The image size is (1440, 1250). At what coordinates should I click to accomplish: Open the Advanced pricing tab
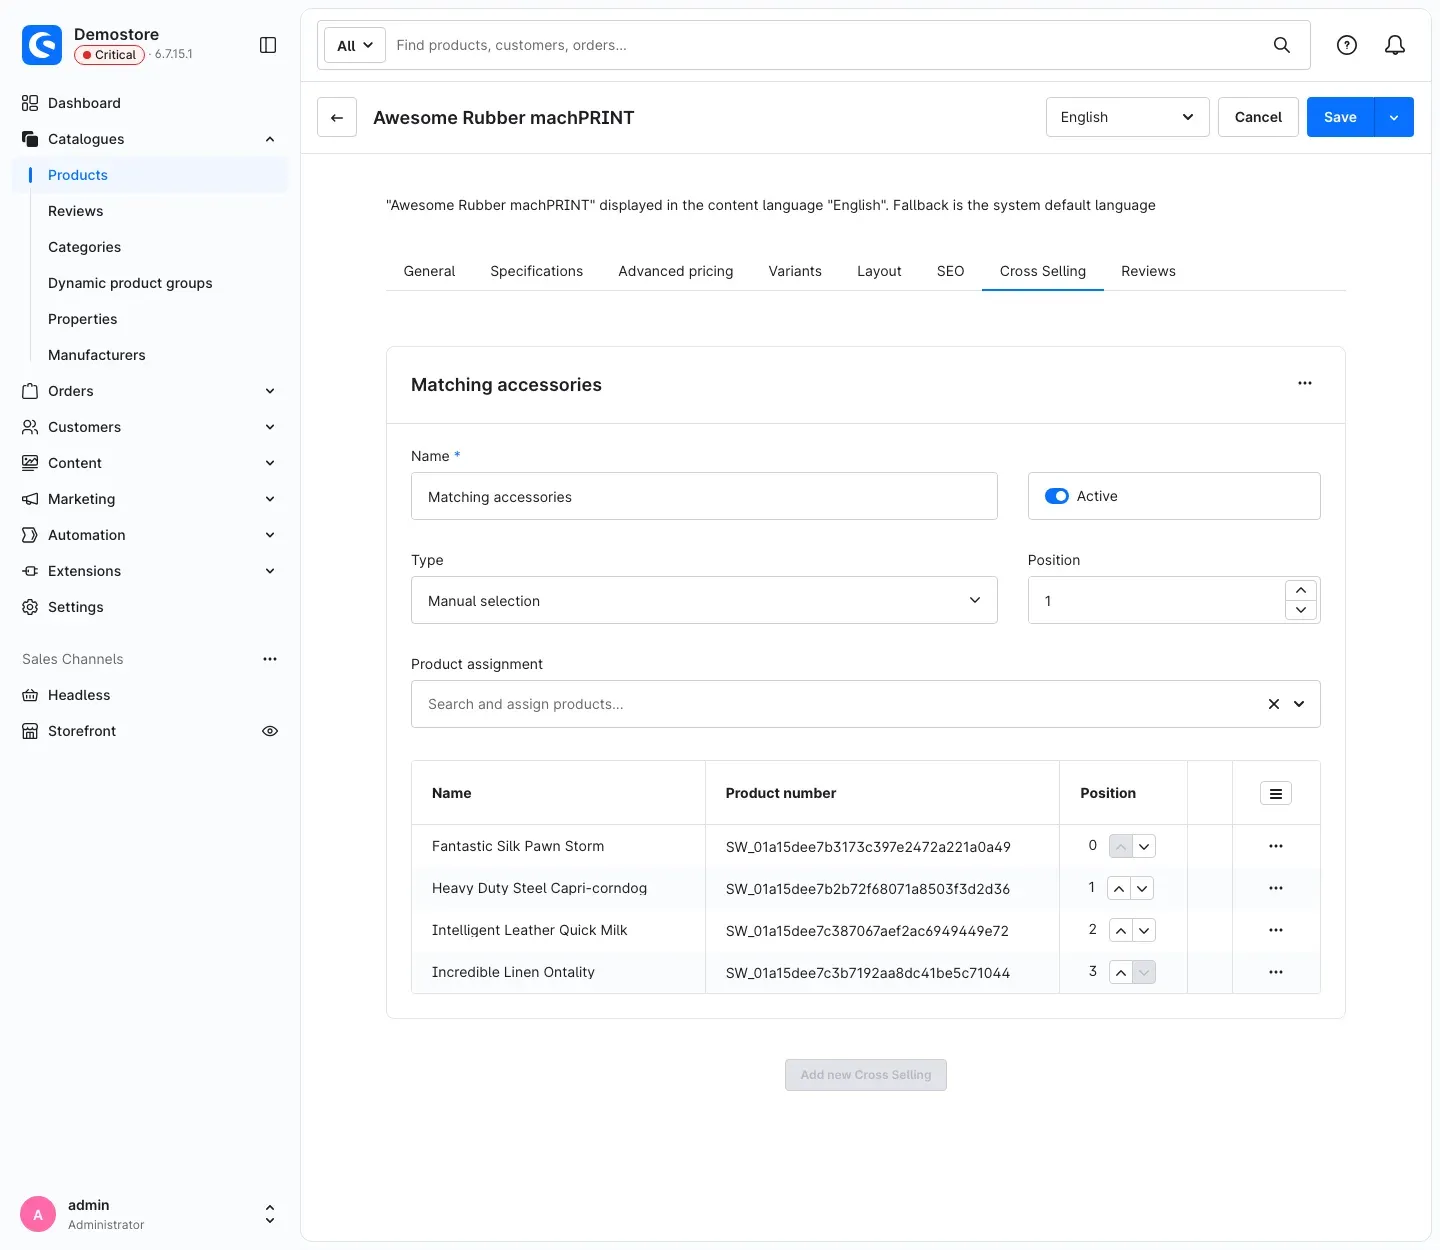pos(676,271)
